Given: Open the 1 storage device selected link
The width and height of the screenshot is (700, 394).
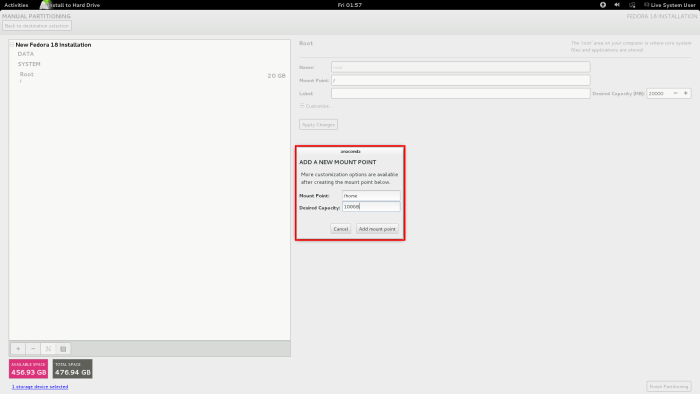Looking at the screenshot, I should [40, 386].
